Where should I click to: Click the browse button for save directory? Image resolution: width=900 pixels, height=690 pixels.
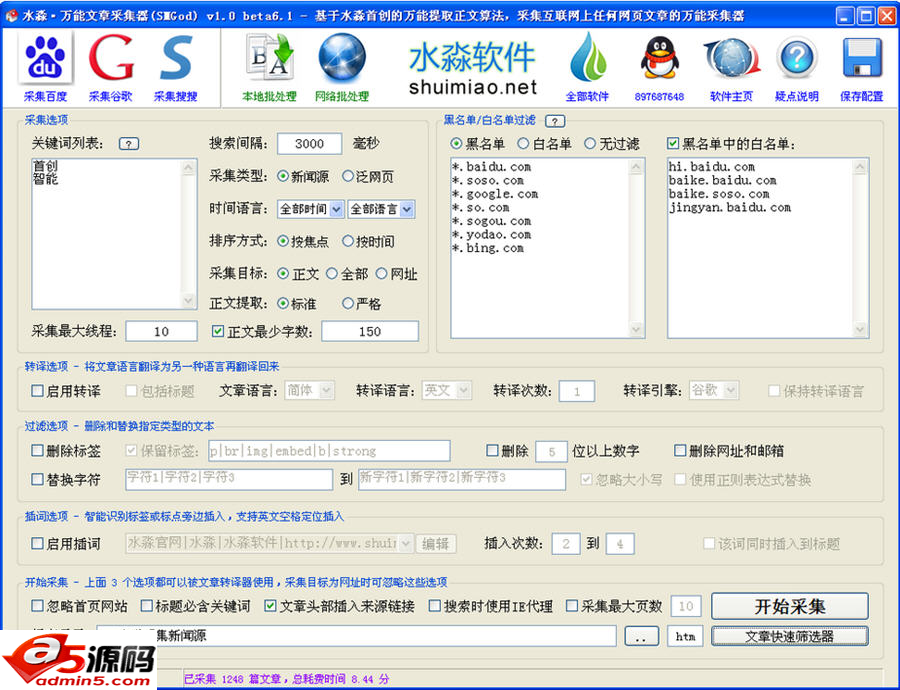click(641, 636)
